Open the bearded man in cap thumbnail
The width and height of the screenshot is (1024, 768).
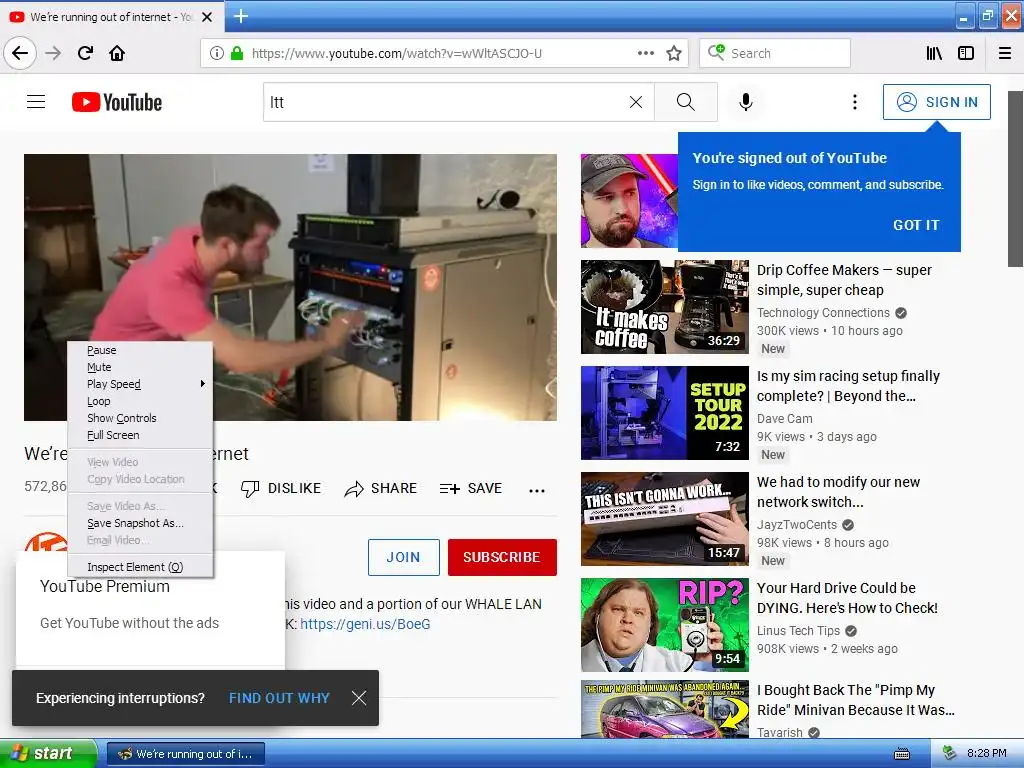[629, 200]
